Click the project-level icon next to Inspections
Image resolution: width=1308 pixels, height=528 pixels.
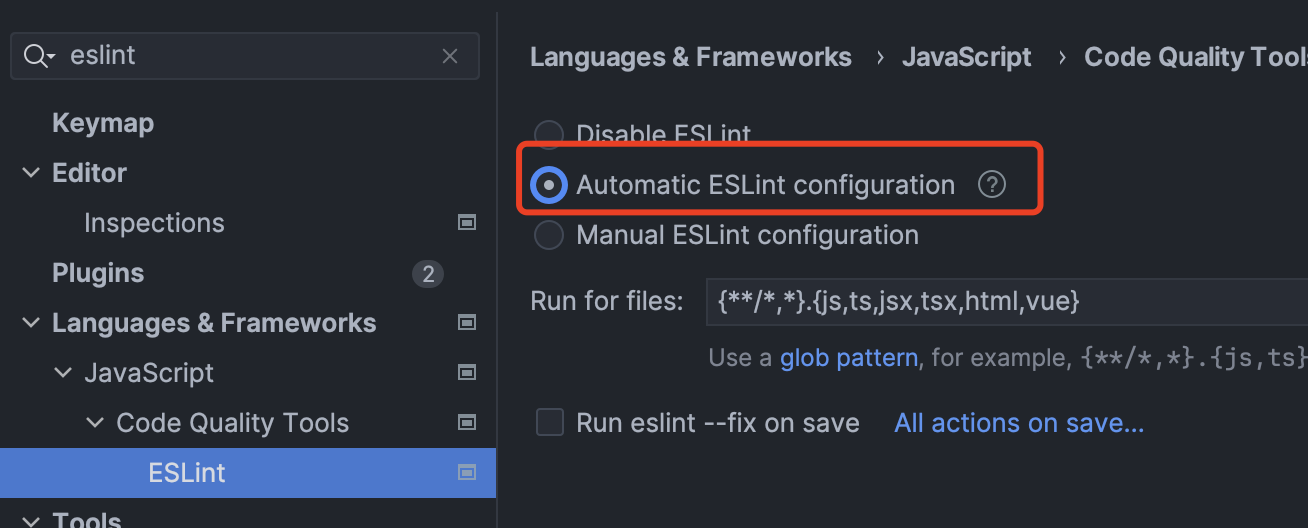pyautogui.click(x=466, y=223)
